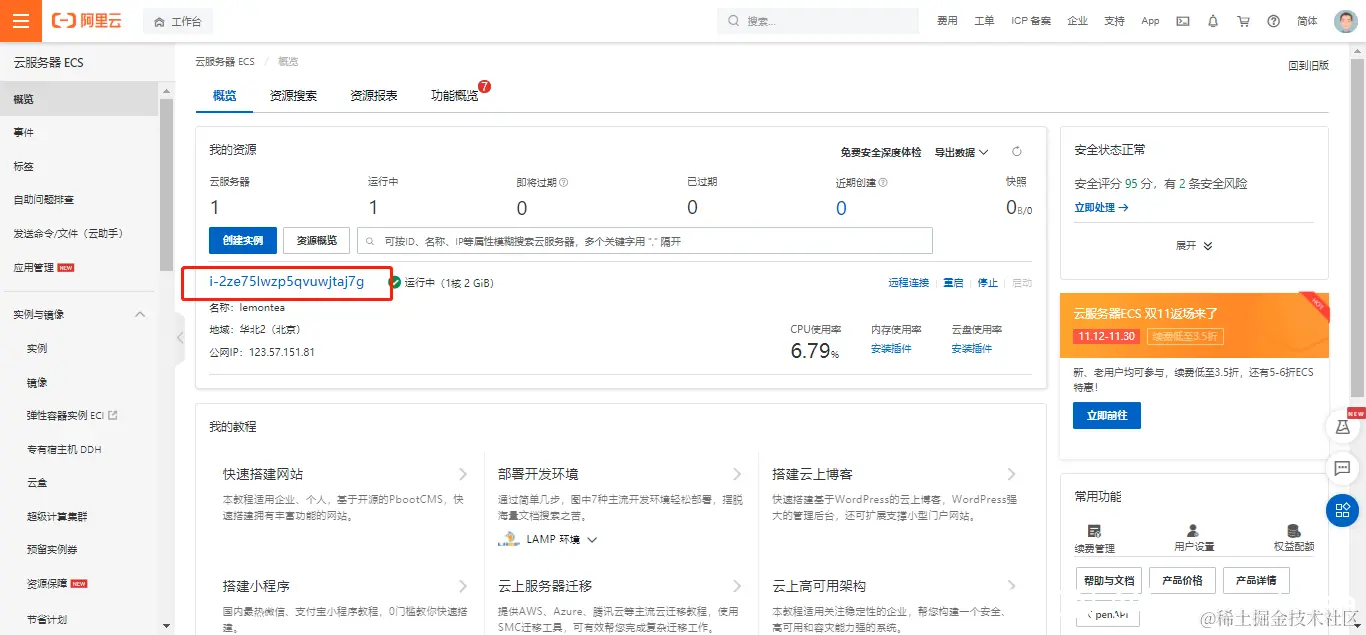The height and width of the screenshot is (635, 1366).
Task: Click 云服务器 ECS in the breadcrumb
Action: [x=224, y=62]
